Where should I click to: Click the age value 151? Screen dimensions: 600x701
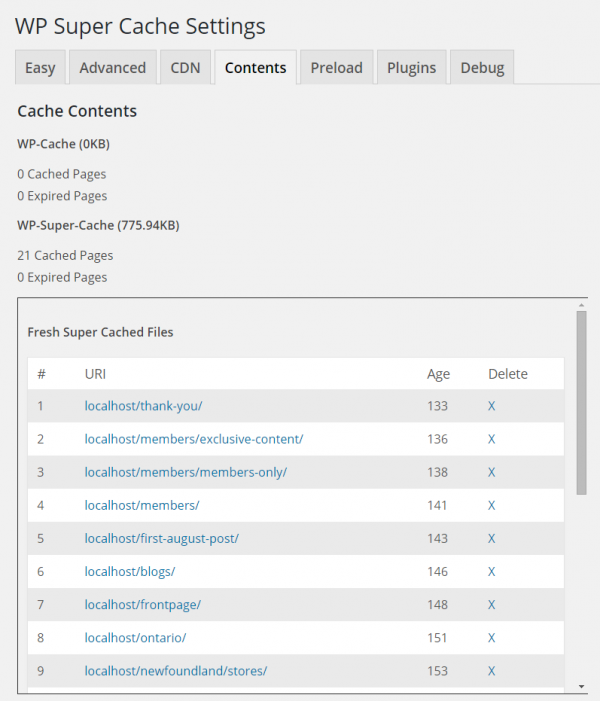pos(437,638)
